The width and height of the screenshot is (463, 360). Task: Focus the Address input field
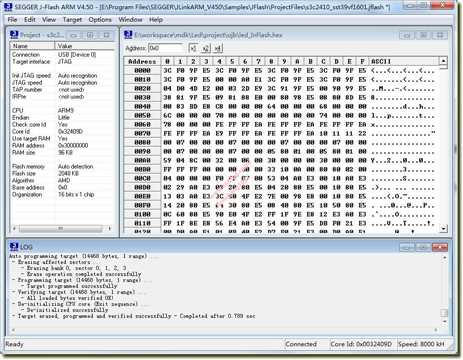[166, 48]
